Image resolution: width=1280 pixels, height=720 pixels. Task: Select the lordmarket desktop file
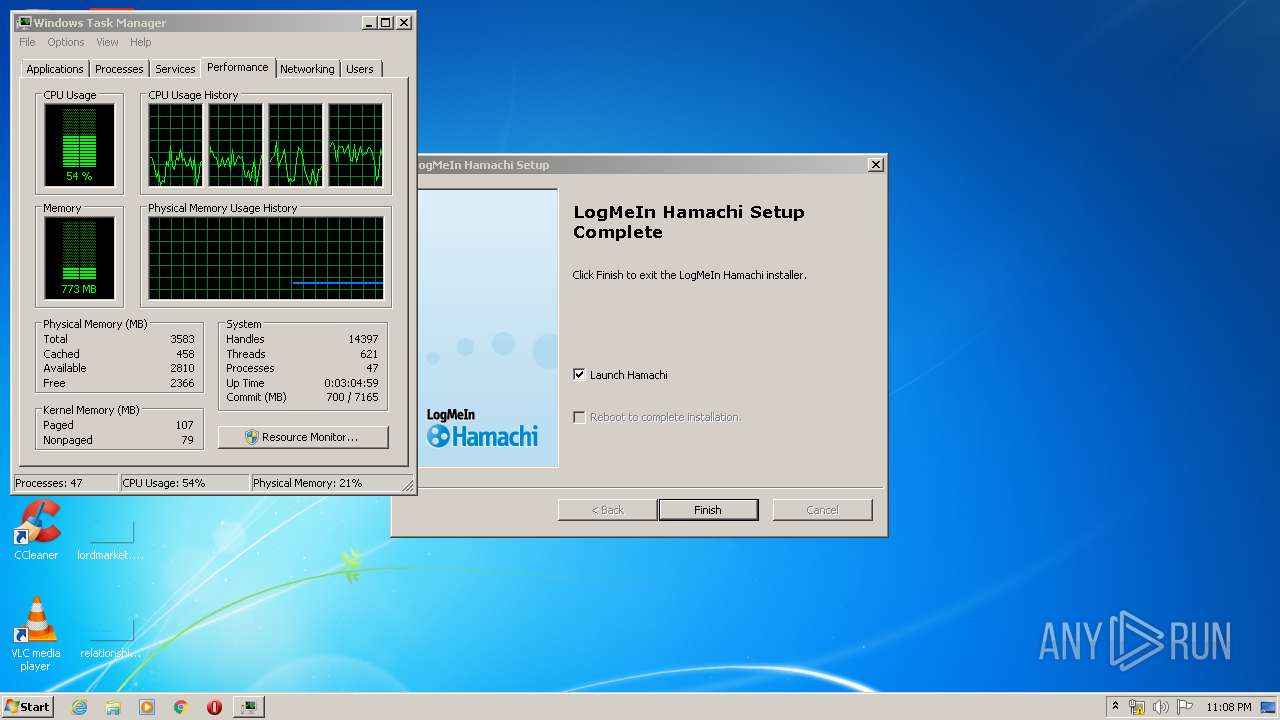click(111, 538)
